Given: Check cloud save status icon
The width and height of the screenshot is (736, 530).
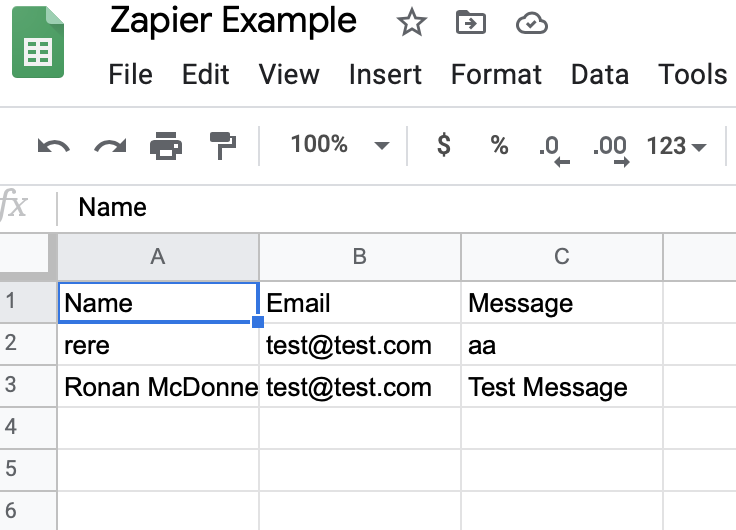Looking at the screenshot, I should click(531, 23).
